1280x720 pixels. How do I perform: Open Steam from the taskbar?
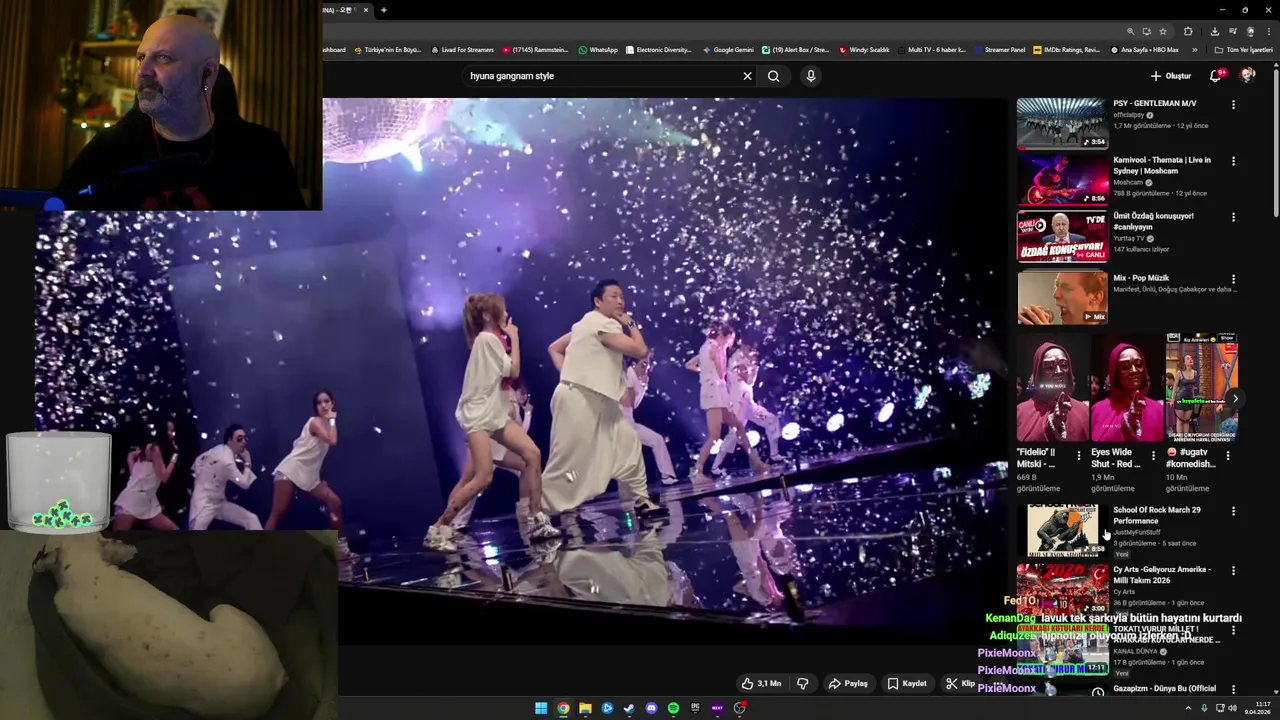(x=629, y=708)
